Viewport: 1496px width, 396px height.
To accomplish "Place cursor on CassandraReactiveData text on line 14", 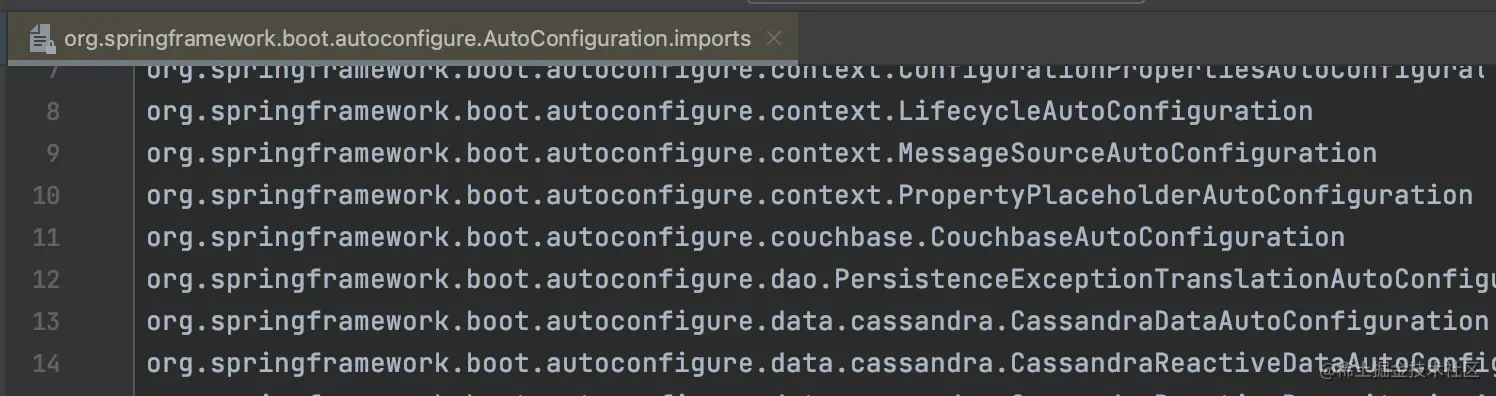I will (1177, 363).
